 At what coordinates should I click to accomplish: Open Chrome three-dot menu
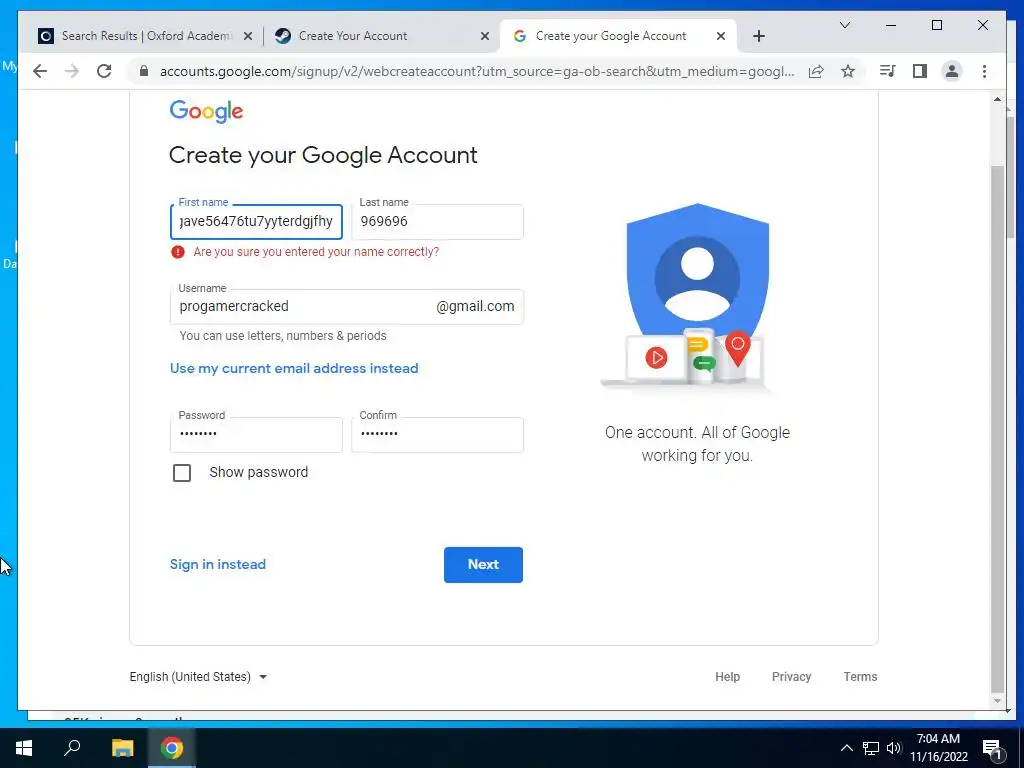[984, 71]
